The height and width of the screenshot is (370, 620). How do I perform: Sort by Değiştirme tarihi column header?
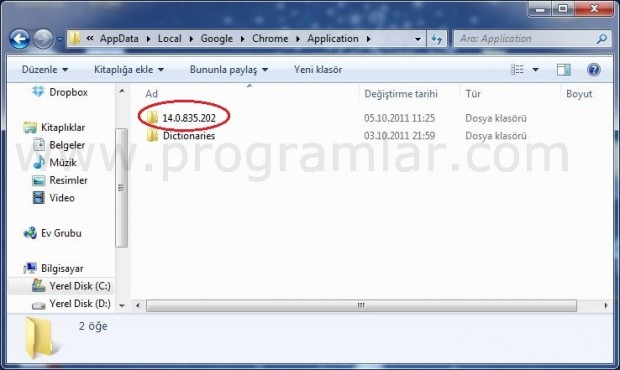click(x=401, y=94)
